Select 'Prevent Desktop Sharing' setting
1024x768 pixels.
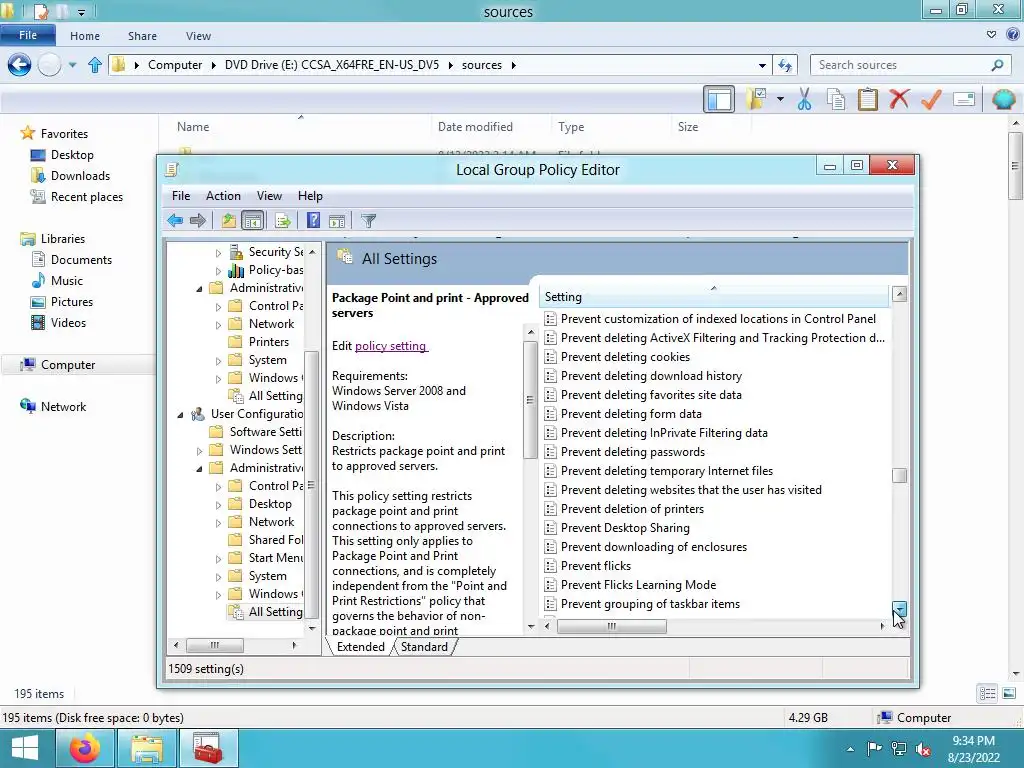[x=625, y=528]
